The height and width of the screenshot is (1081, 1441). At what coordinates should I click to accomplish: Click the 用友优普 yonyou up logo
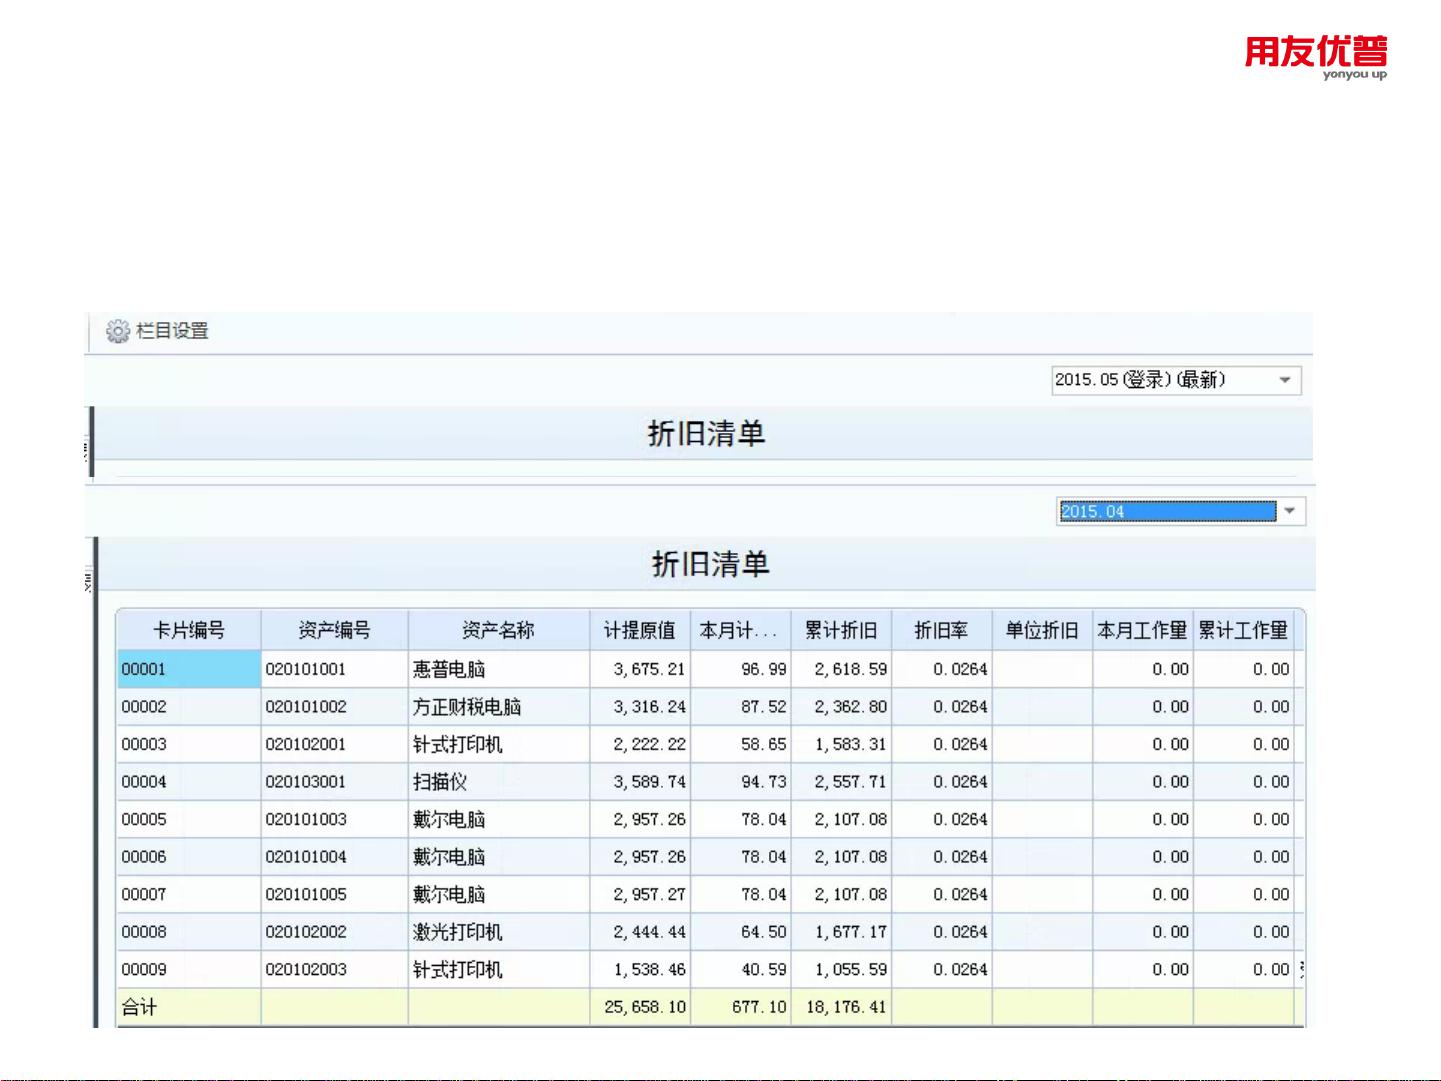pyautogui.click(x=1316, y=57)
